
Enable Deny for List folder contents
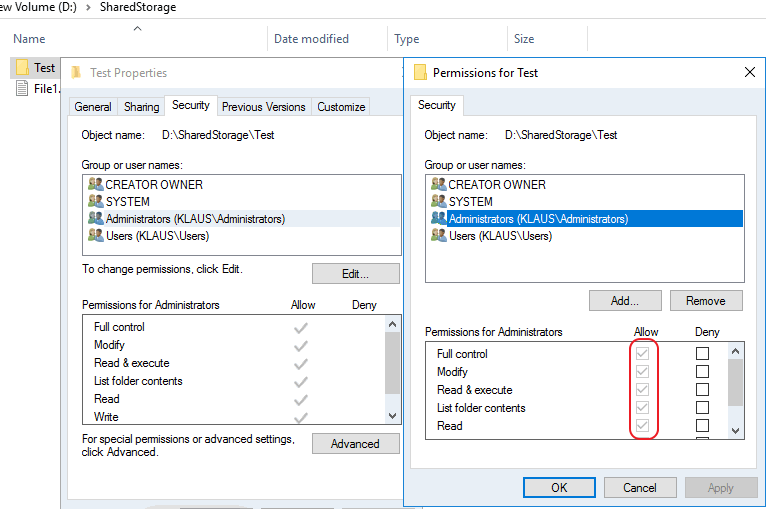[703, 408]
